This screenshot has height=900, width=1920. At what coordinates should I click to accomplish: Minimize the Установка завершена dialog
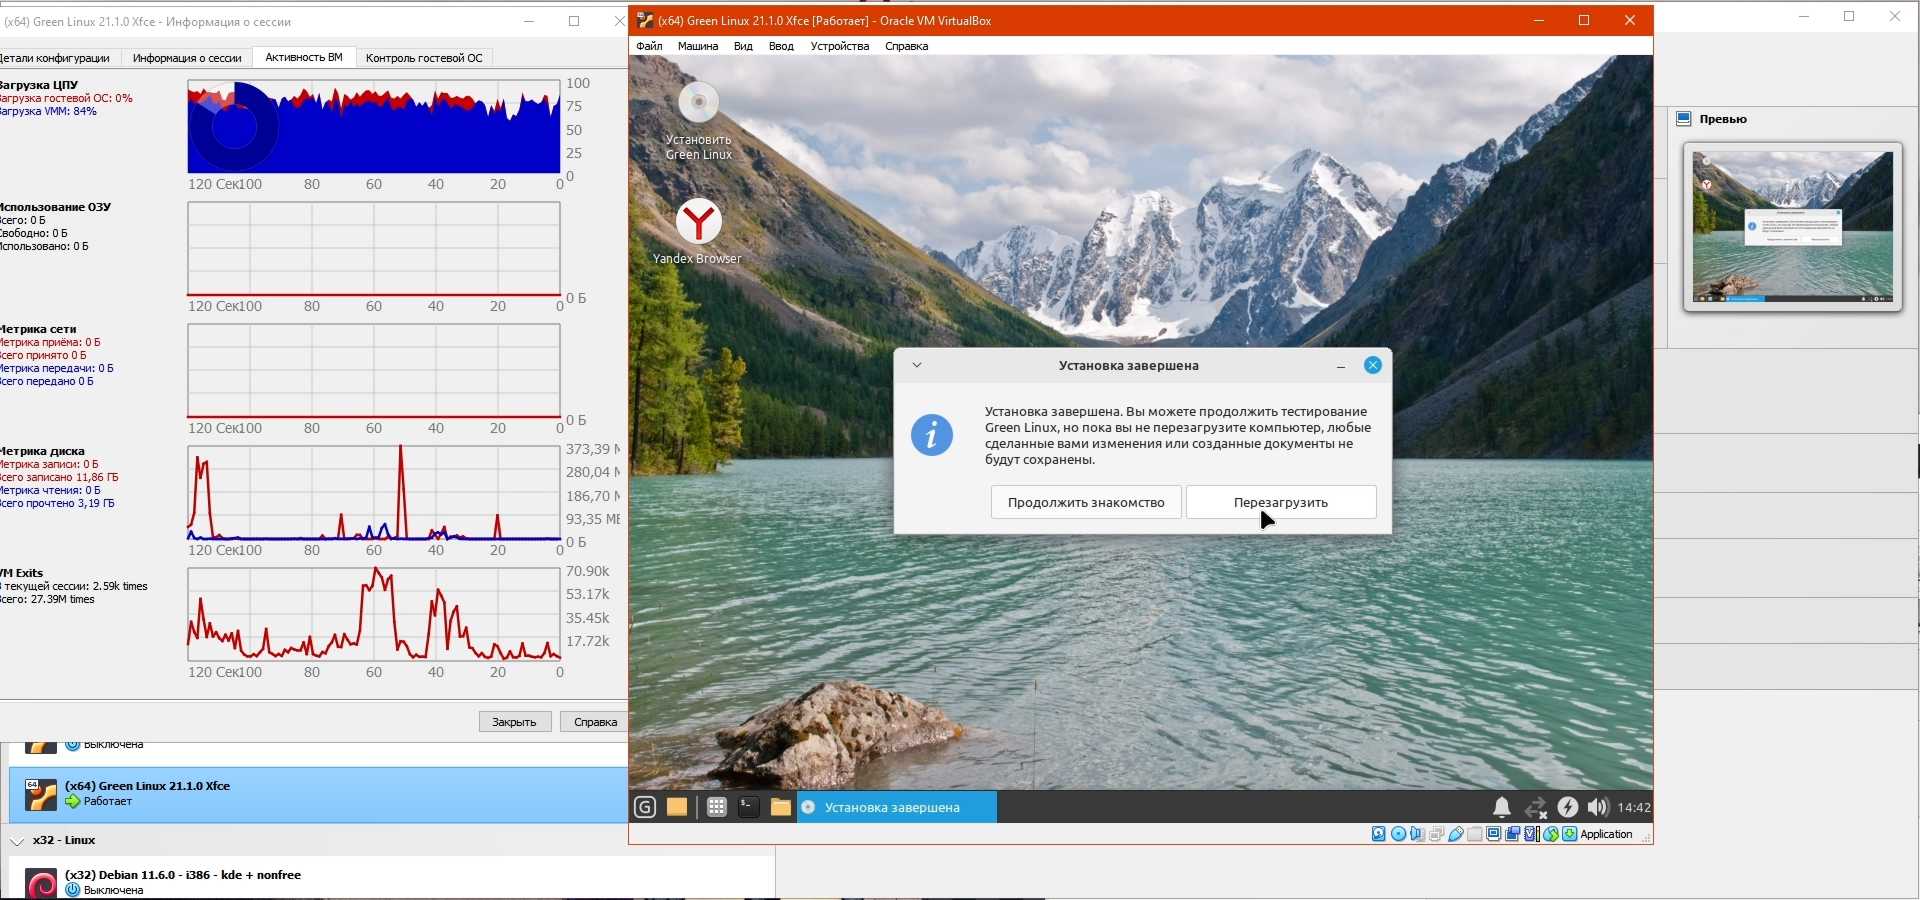1341,366
